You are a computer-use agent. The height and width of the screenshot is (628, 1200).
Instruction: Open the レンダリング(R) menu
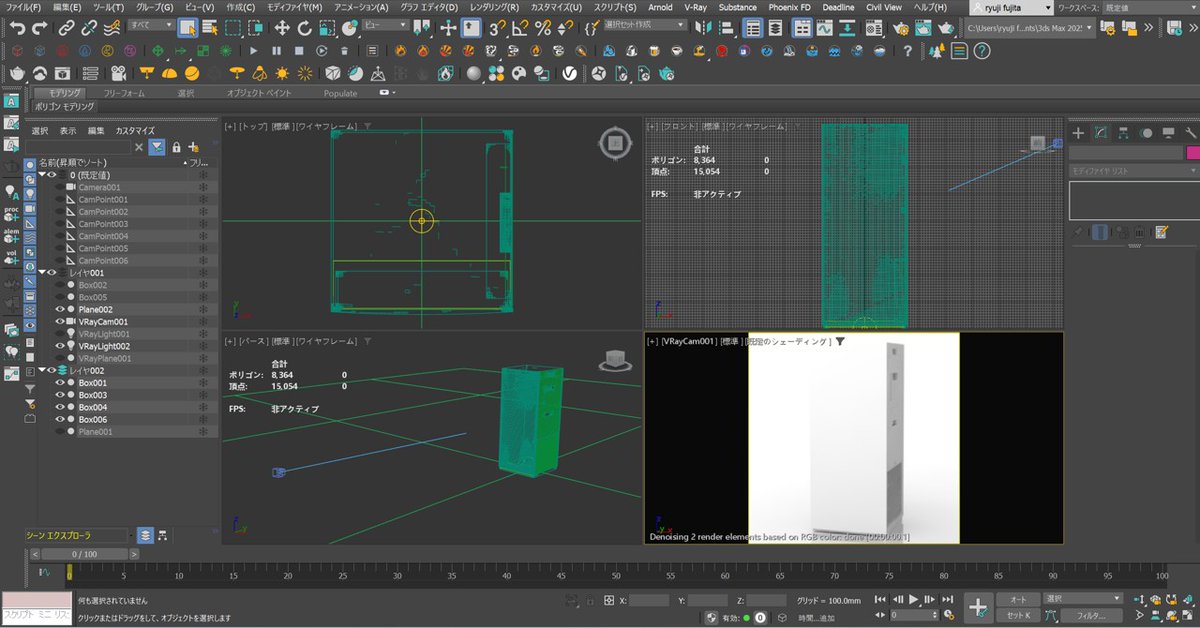(494, 7)
